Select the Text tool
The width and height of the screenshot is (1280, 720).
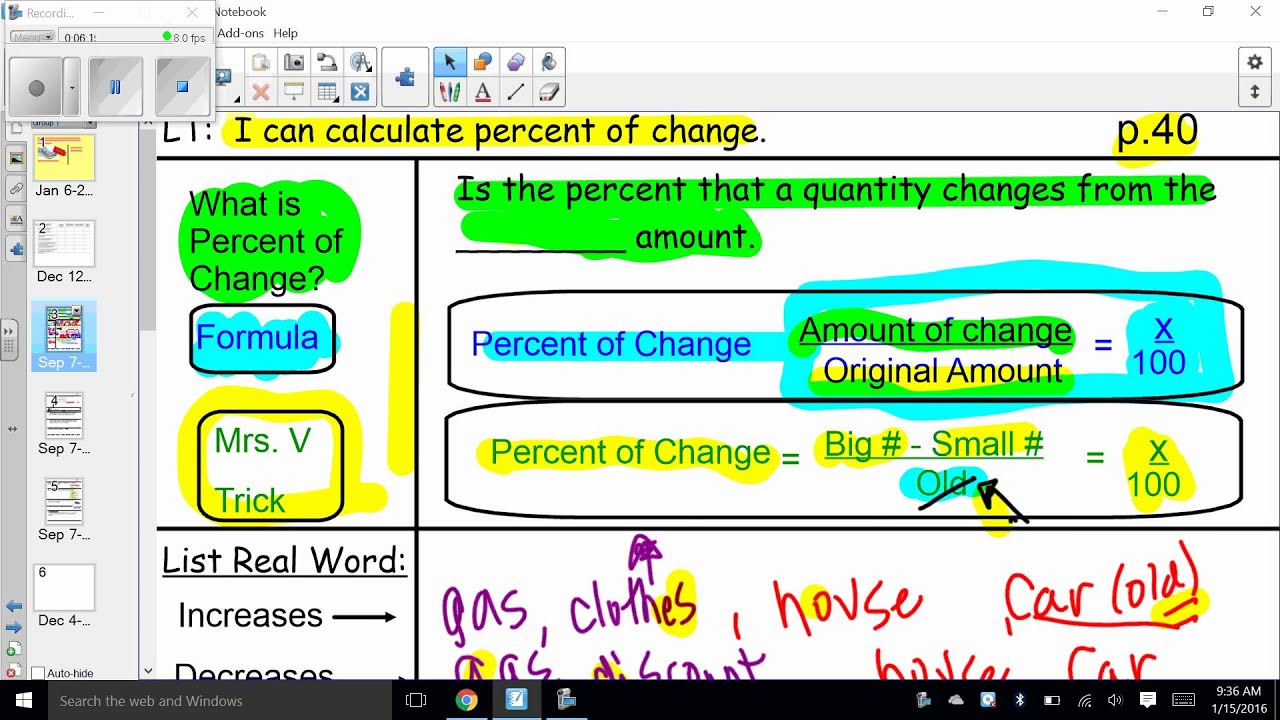tap(483, 93)
